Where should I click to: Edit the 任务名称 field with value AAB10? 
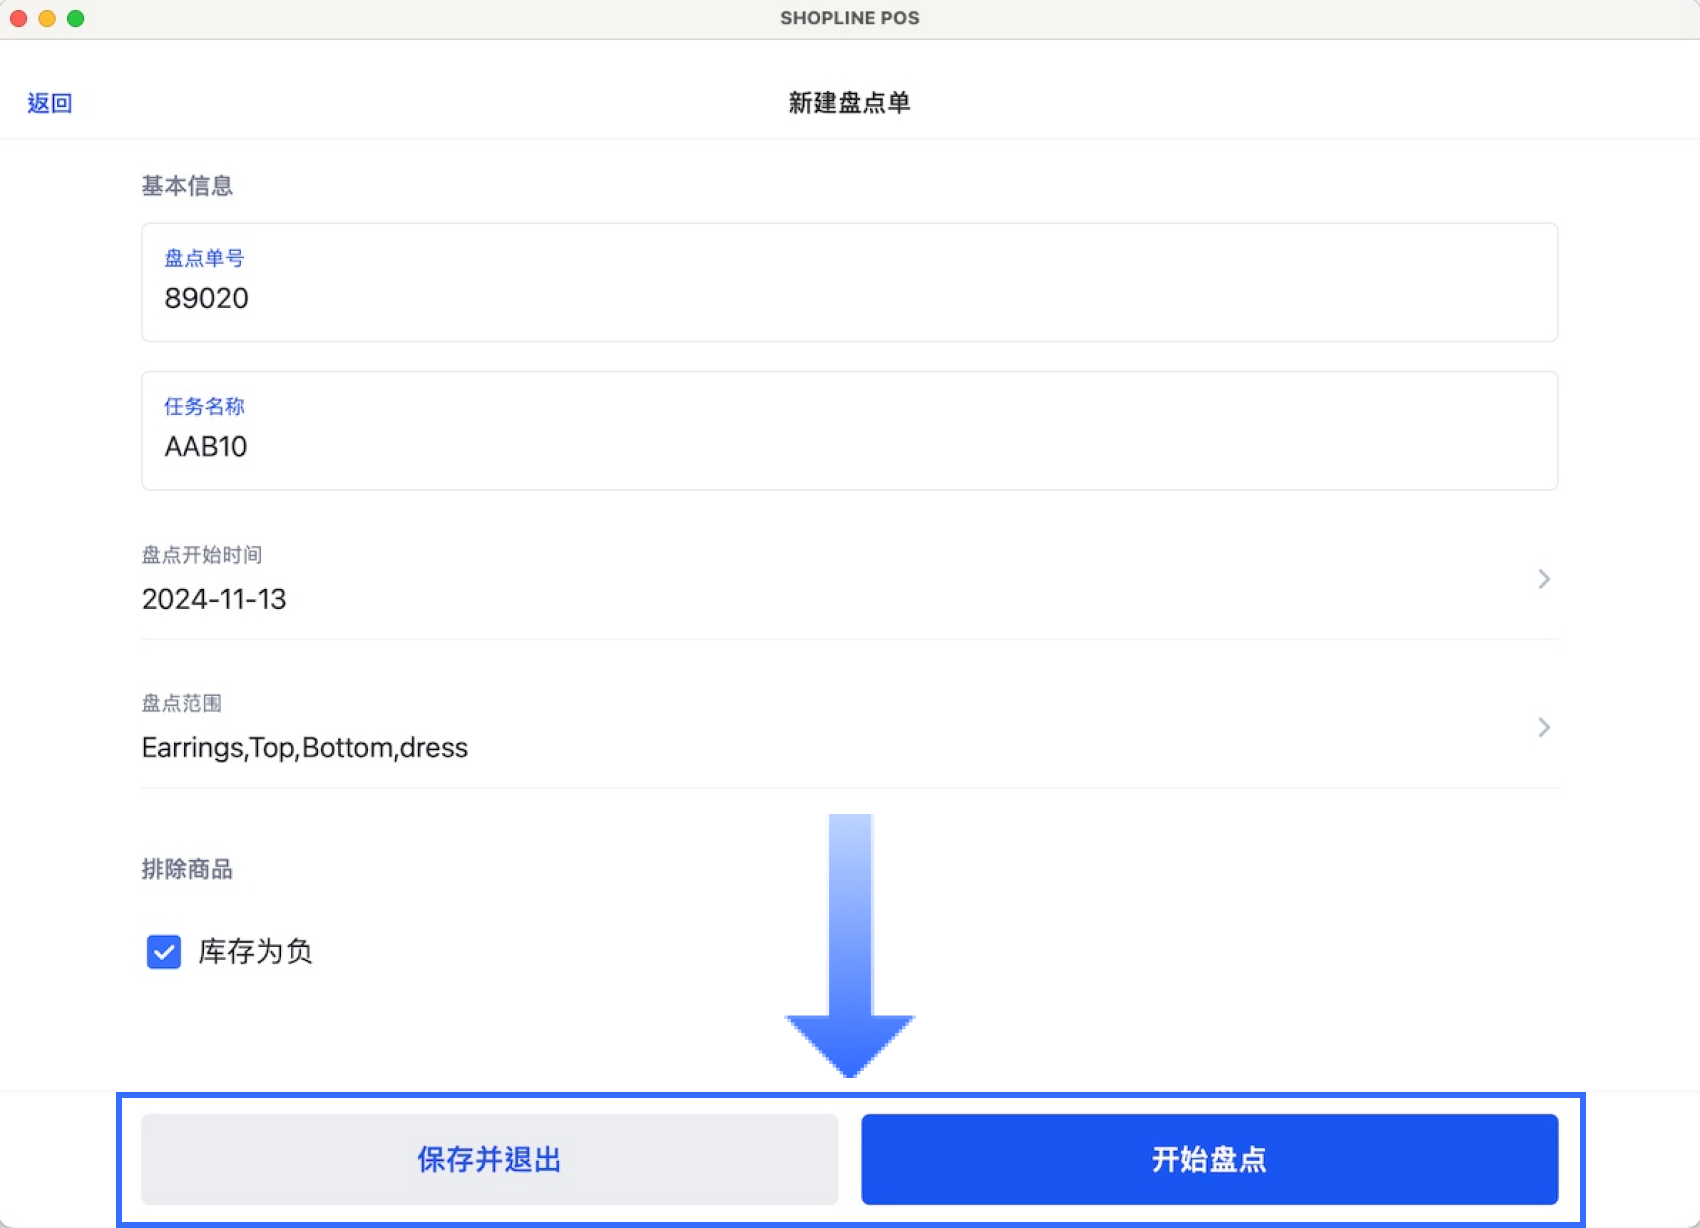pyautogui.click(x=849, y=430)
